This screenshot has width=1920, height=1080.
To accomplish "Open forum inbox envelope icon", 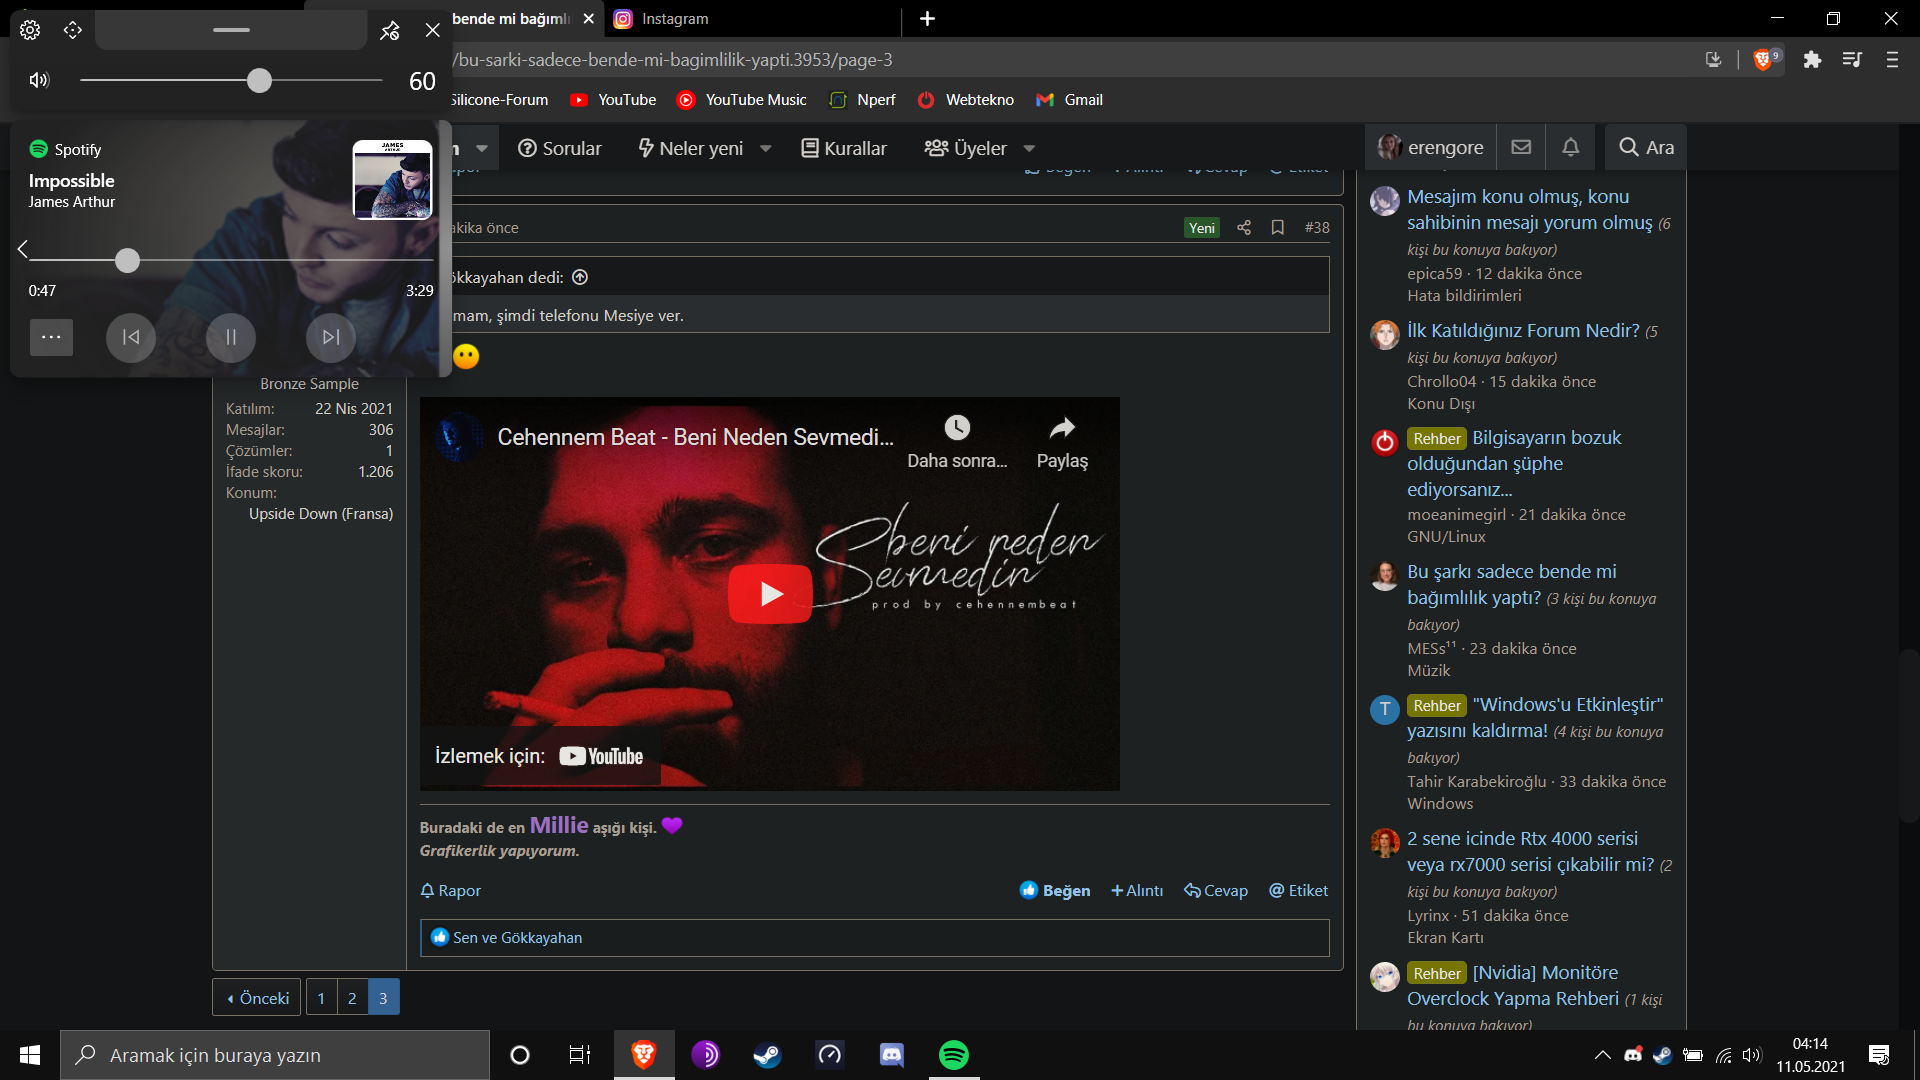I will pyautogui.click(x=1521, y=147).
